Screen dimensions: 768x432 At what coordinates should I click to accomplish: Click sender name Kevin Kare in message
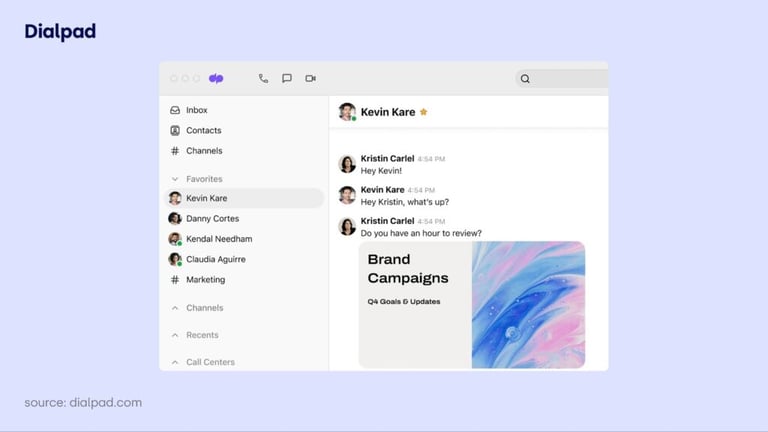pos(383,190)
